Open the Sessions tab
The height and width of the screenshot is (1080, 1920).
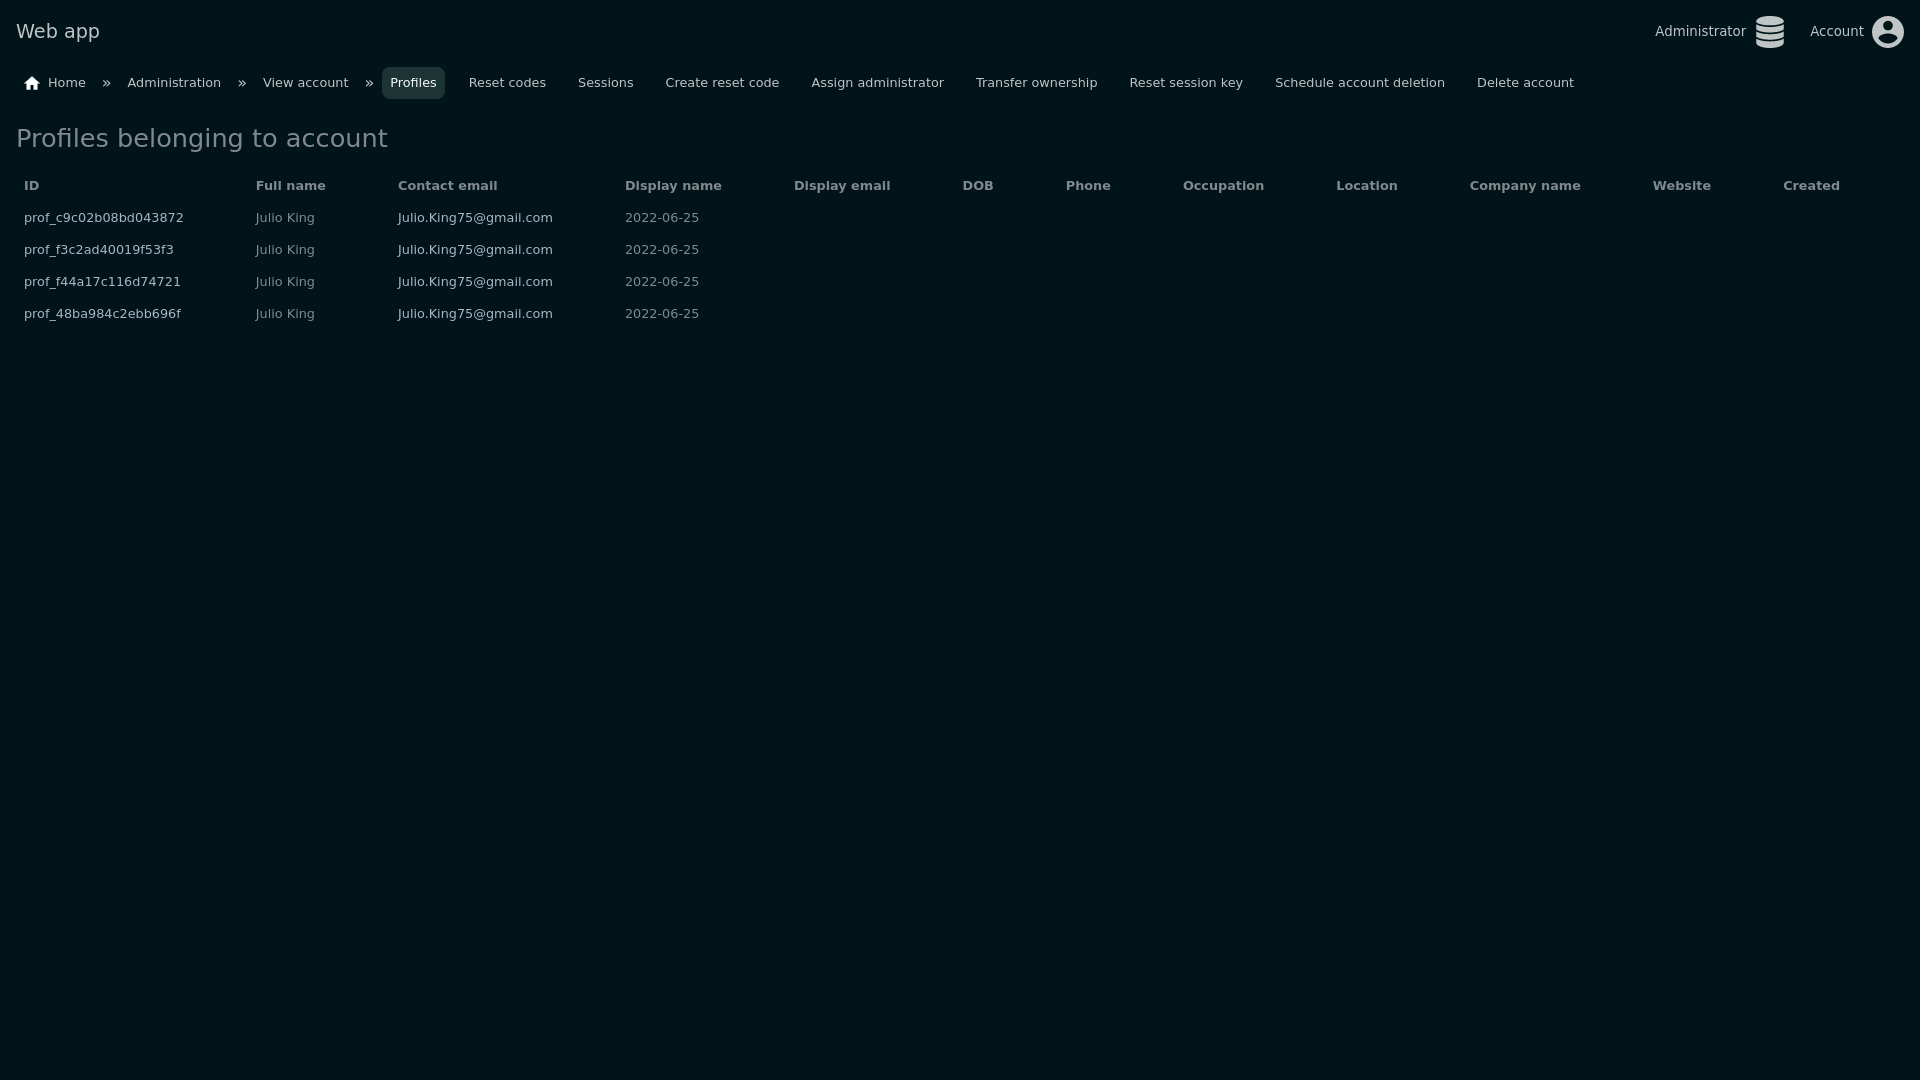click(605, 83)
